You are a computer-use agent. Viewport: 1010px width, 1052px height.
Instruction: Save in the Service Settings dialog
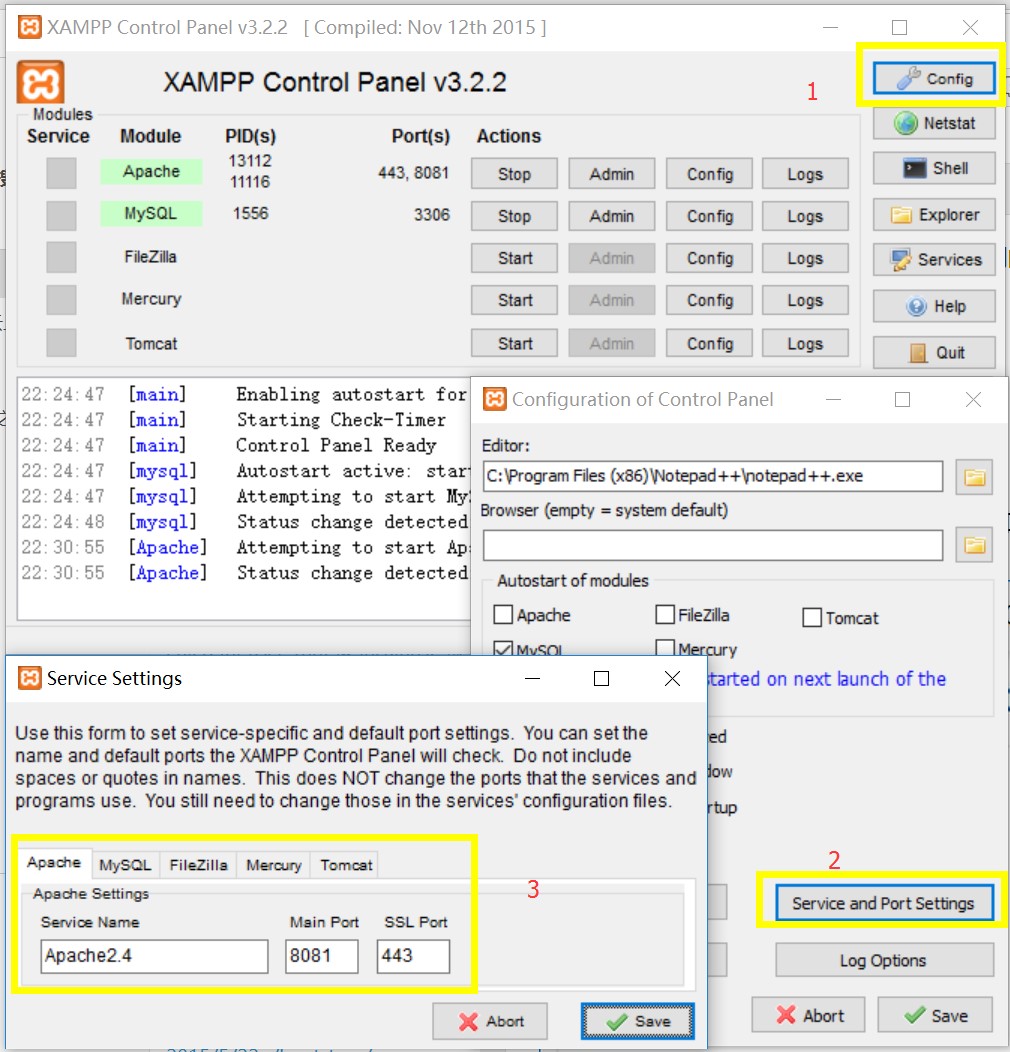click(638, 1021)
